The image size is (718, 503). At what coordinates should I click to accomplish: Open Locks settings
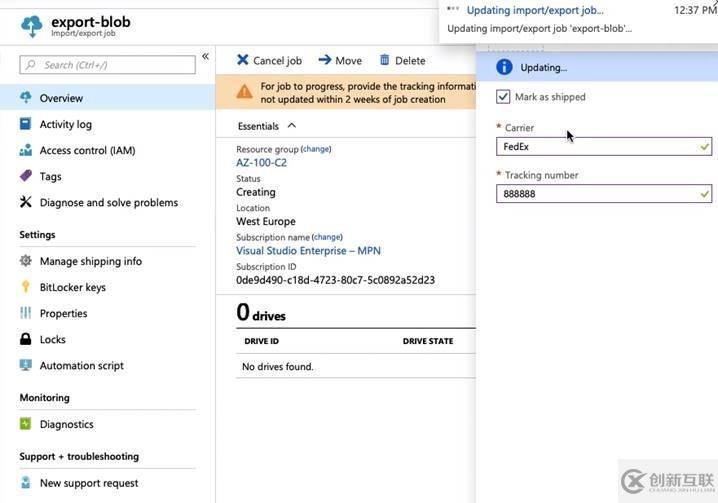53,339
